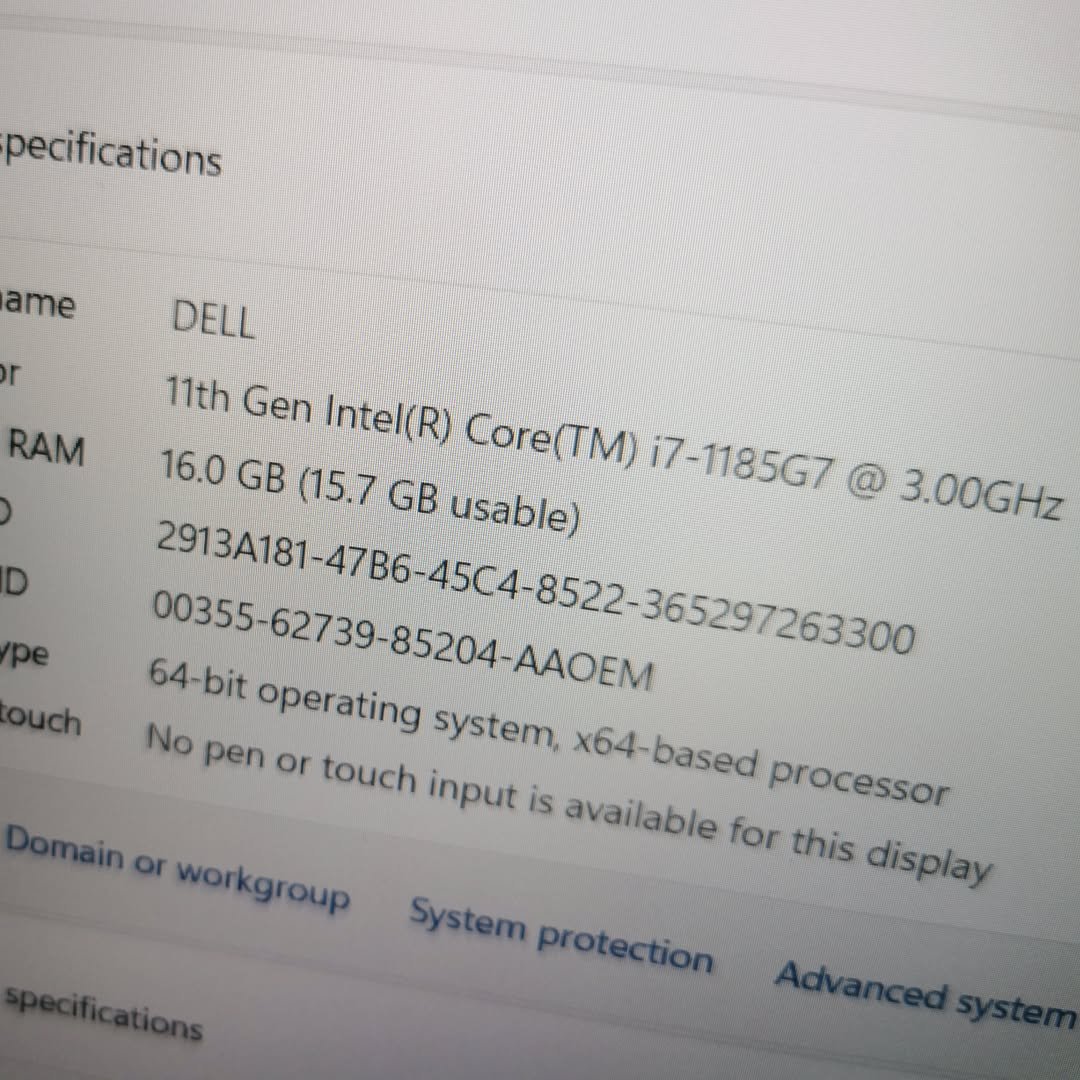Open the Advanced system settings link
Image resolution: width=1080 pixels, height=1080 pixels.
point(926,995)
